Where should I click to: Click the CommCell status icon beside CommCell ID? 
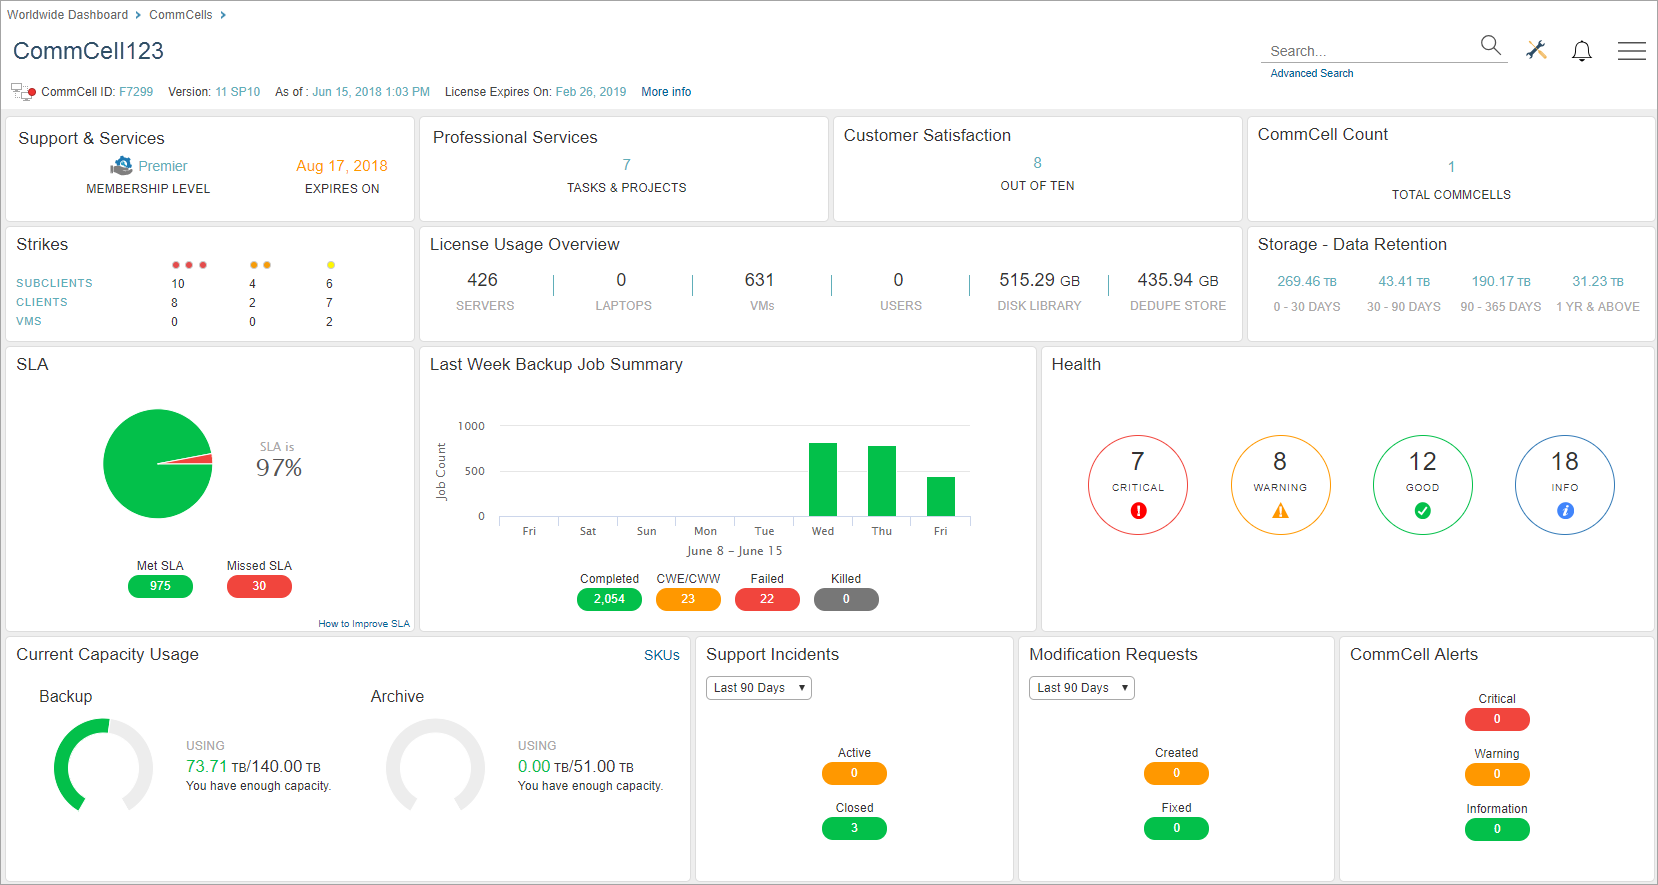click(x=23, y=92)
